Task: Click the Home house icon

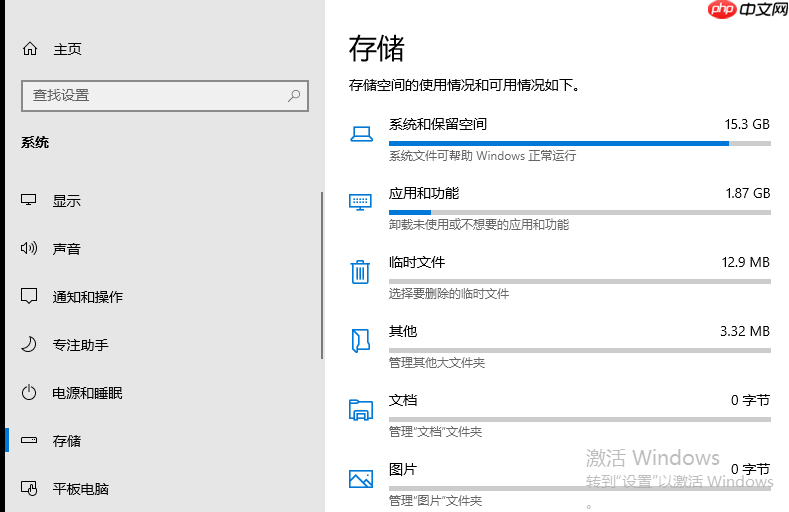Action: [30, 49]
